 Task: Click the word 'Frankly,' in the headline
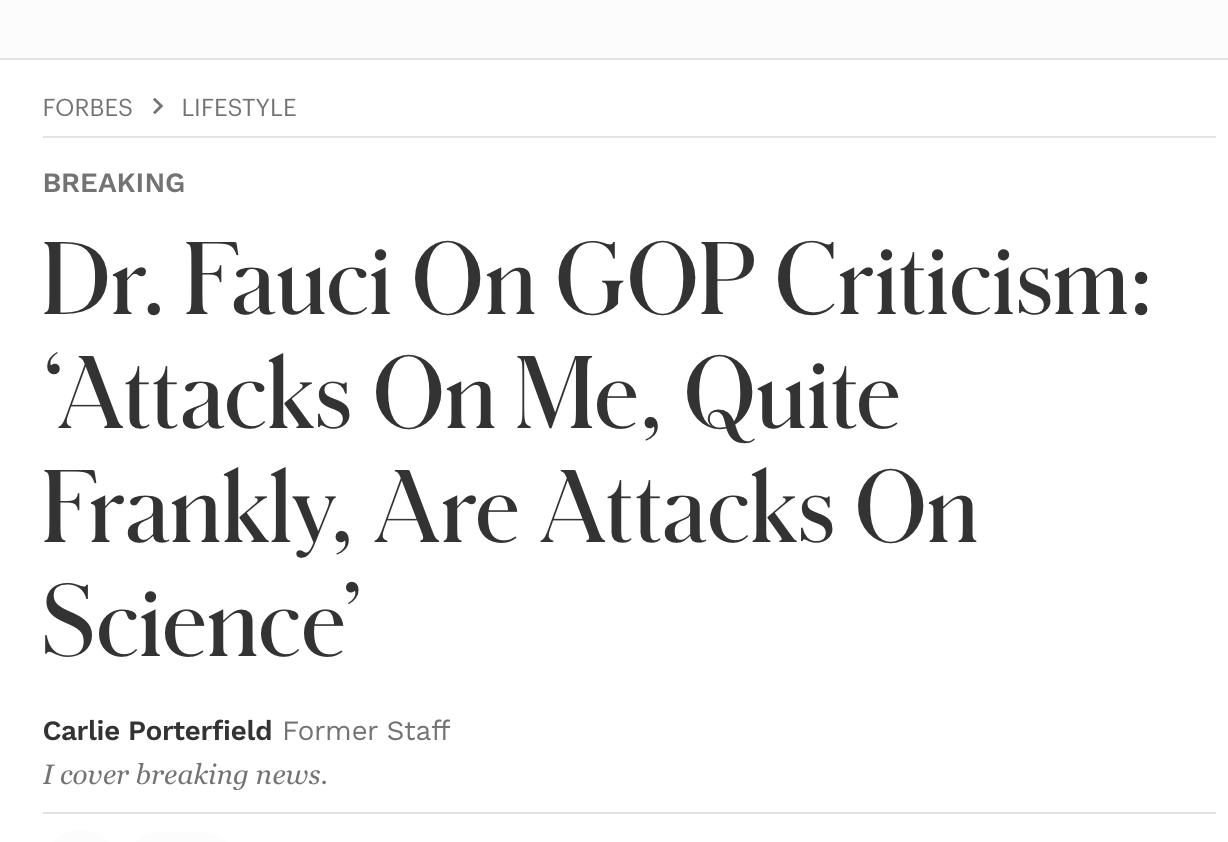[197, 512]
